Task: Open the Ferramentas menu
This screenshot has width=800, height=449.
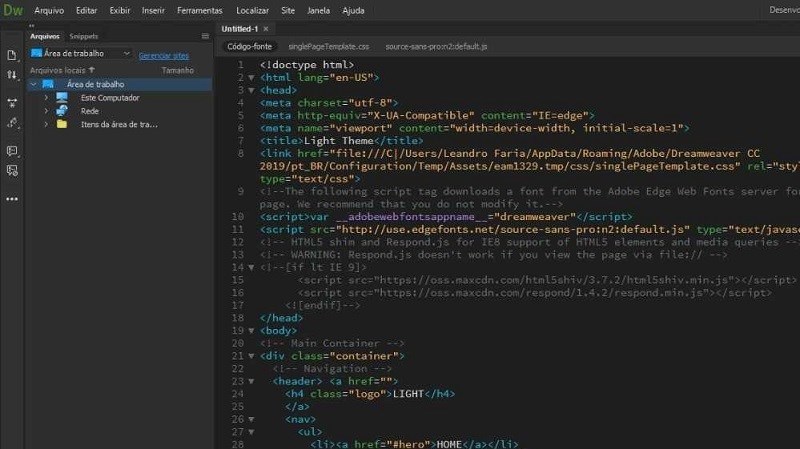Action: [199, 10]
